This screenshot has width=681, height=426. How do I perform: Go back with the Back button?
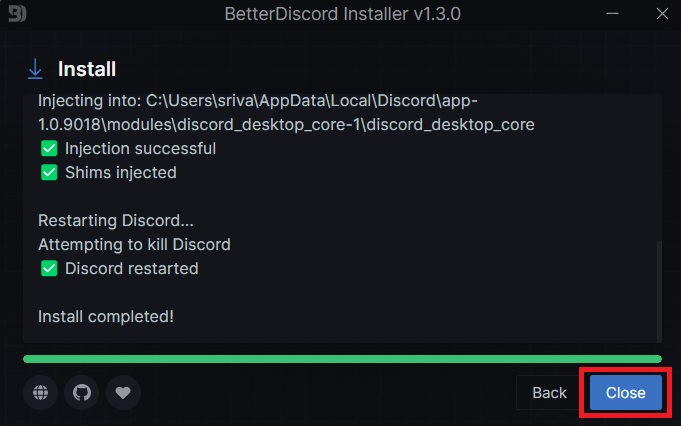549,393
